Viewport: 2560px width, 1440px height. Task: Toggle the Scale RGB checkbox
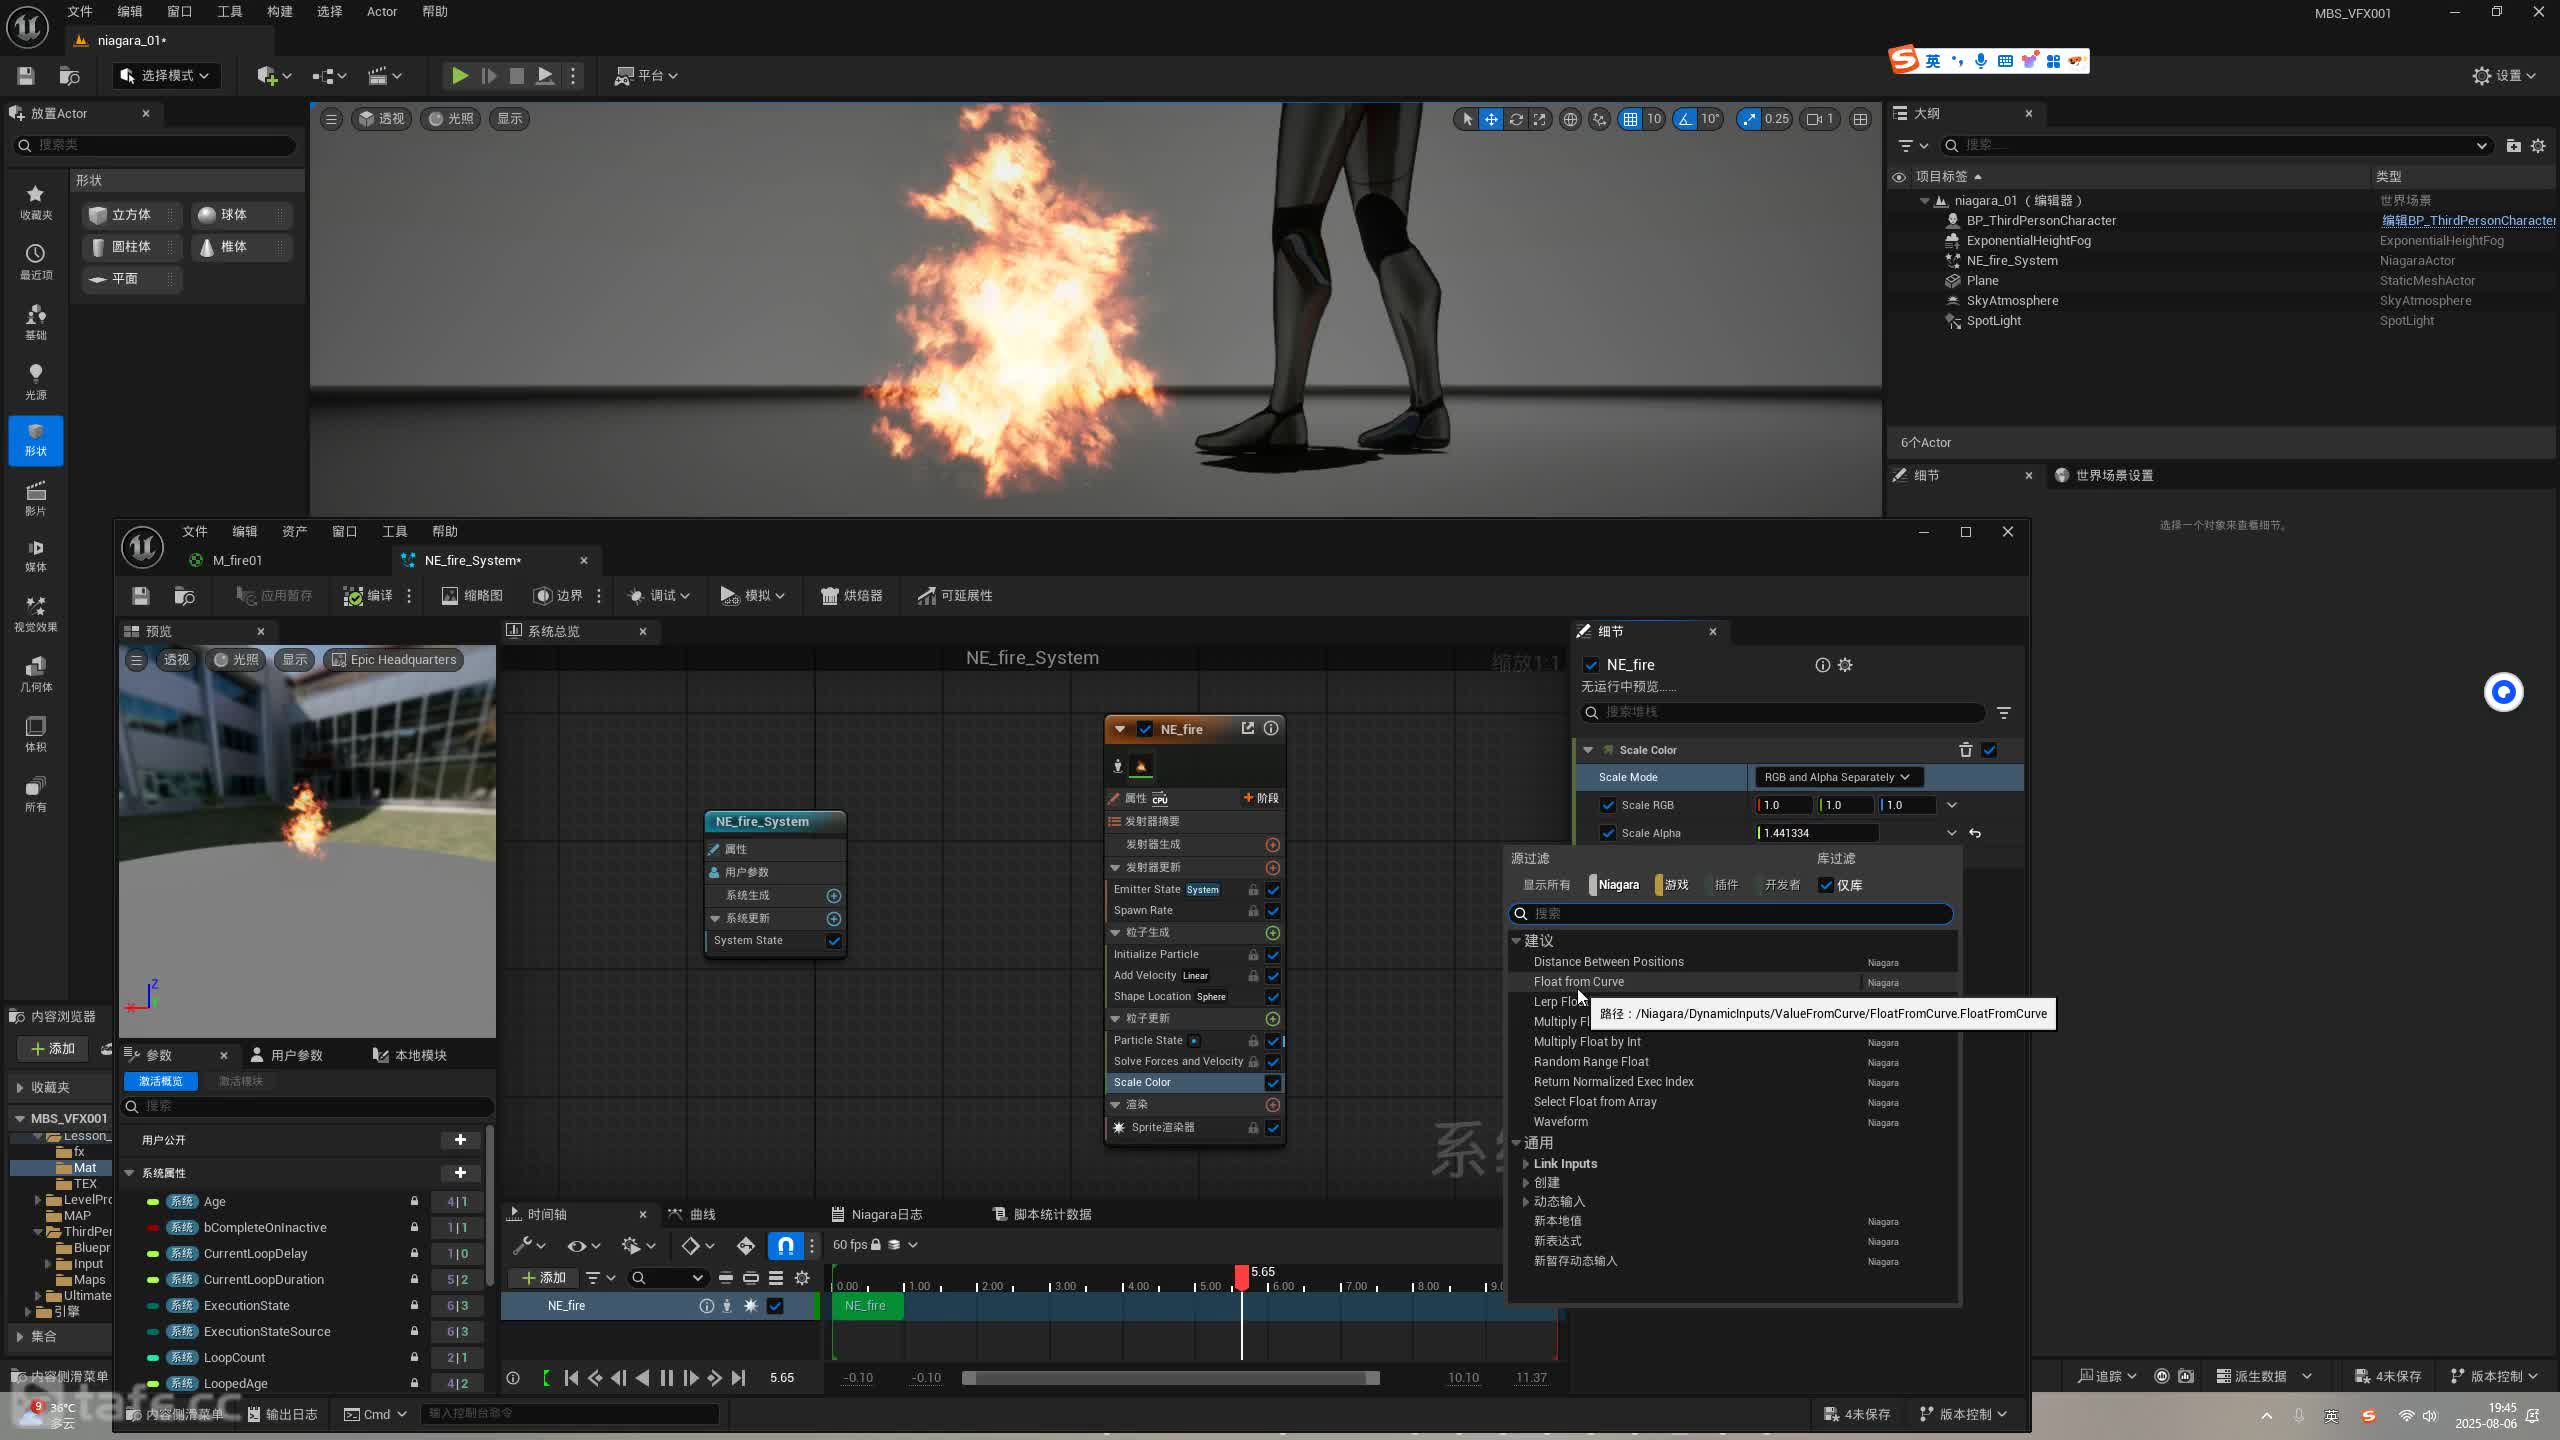[1608, 805]
